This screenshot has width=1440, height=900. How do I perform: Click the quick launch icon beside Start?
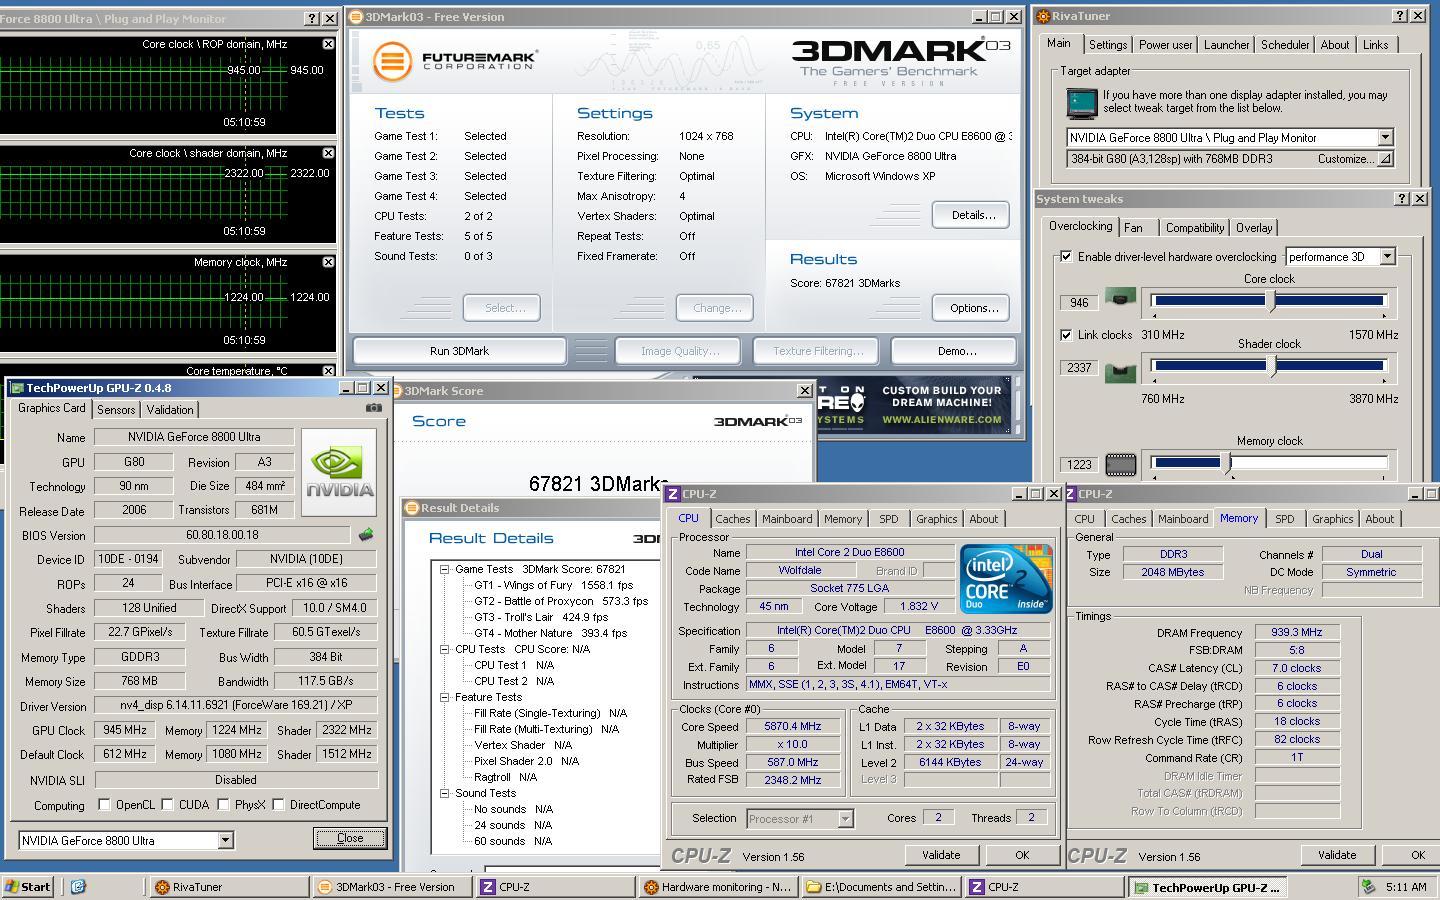click(78, 886)
